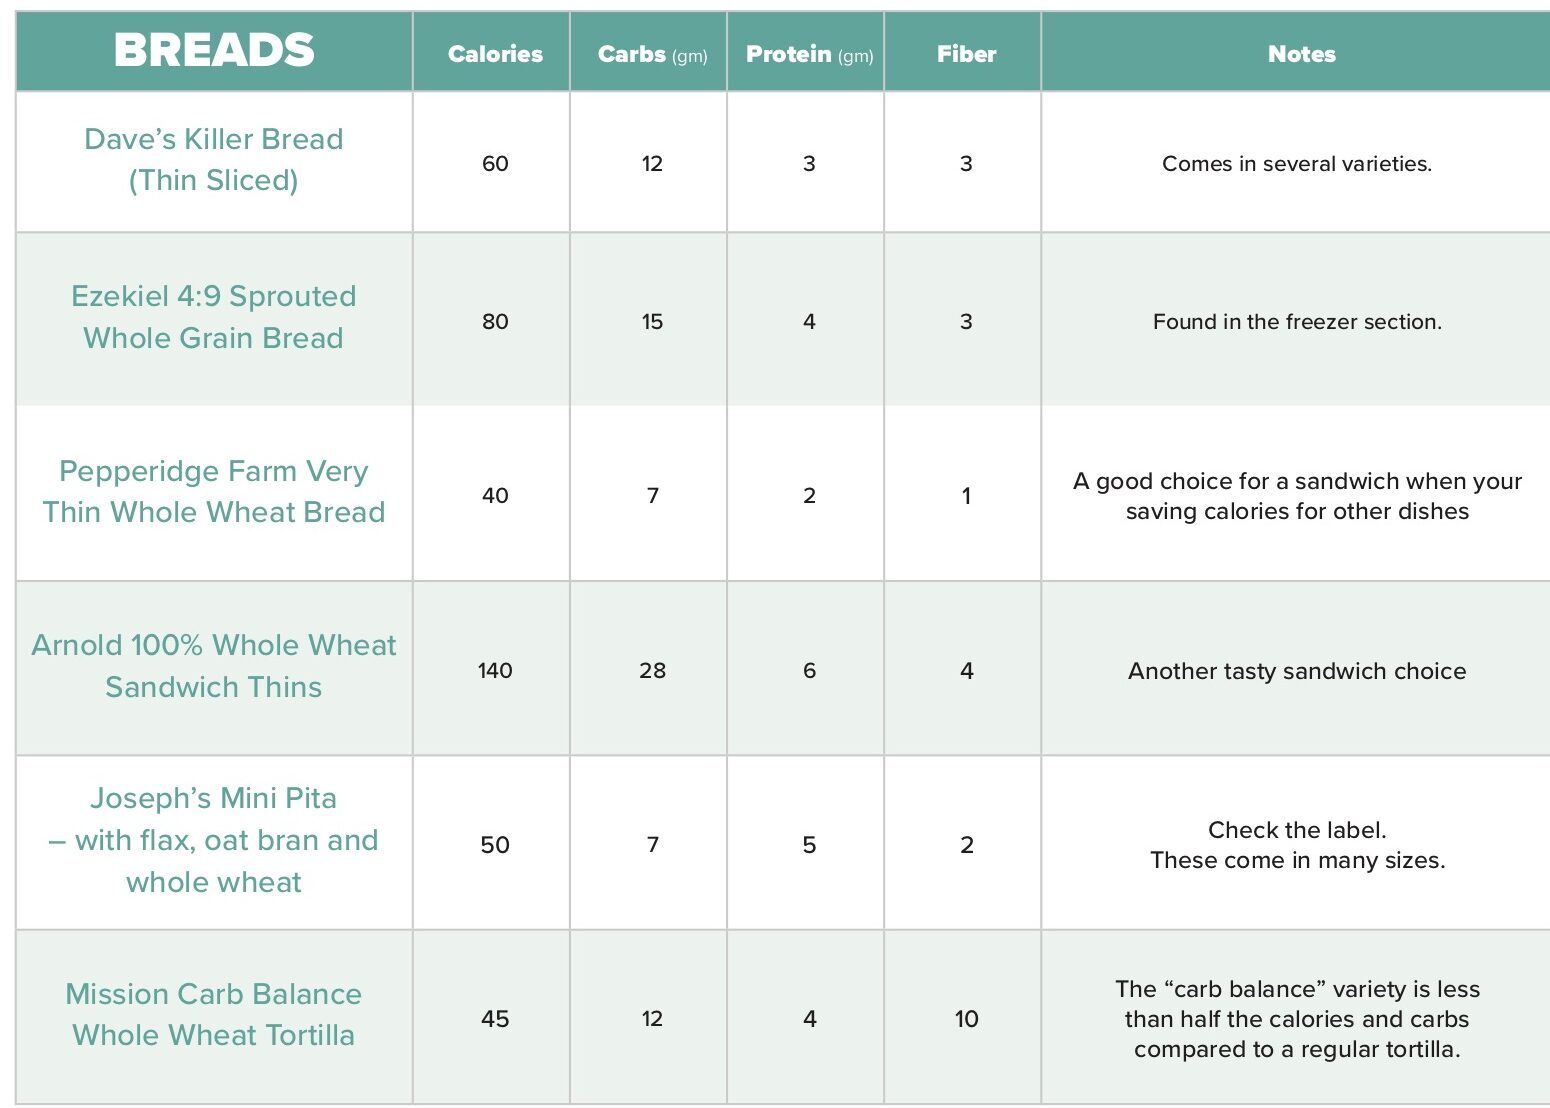Select Pepperidge Farm Very Thin Whole Wheat Bread
The width and height of the screenshot is (1550, 1108).
pyautogui.click(x=214, y=492)
